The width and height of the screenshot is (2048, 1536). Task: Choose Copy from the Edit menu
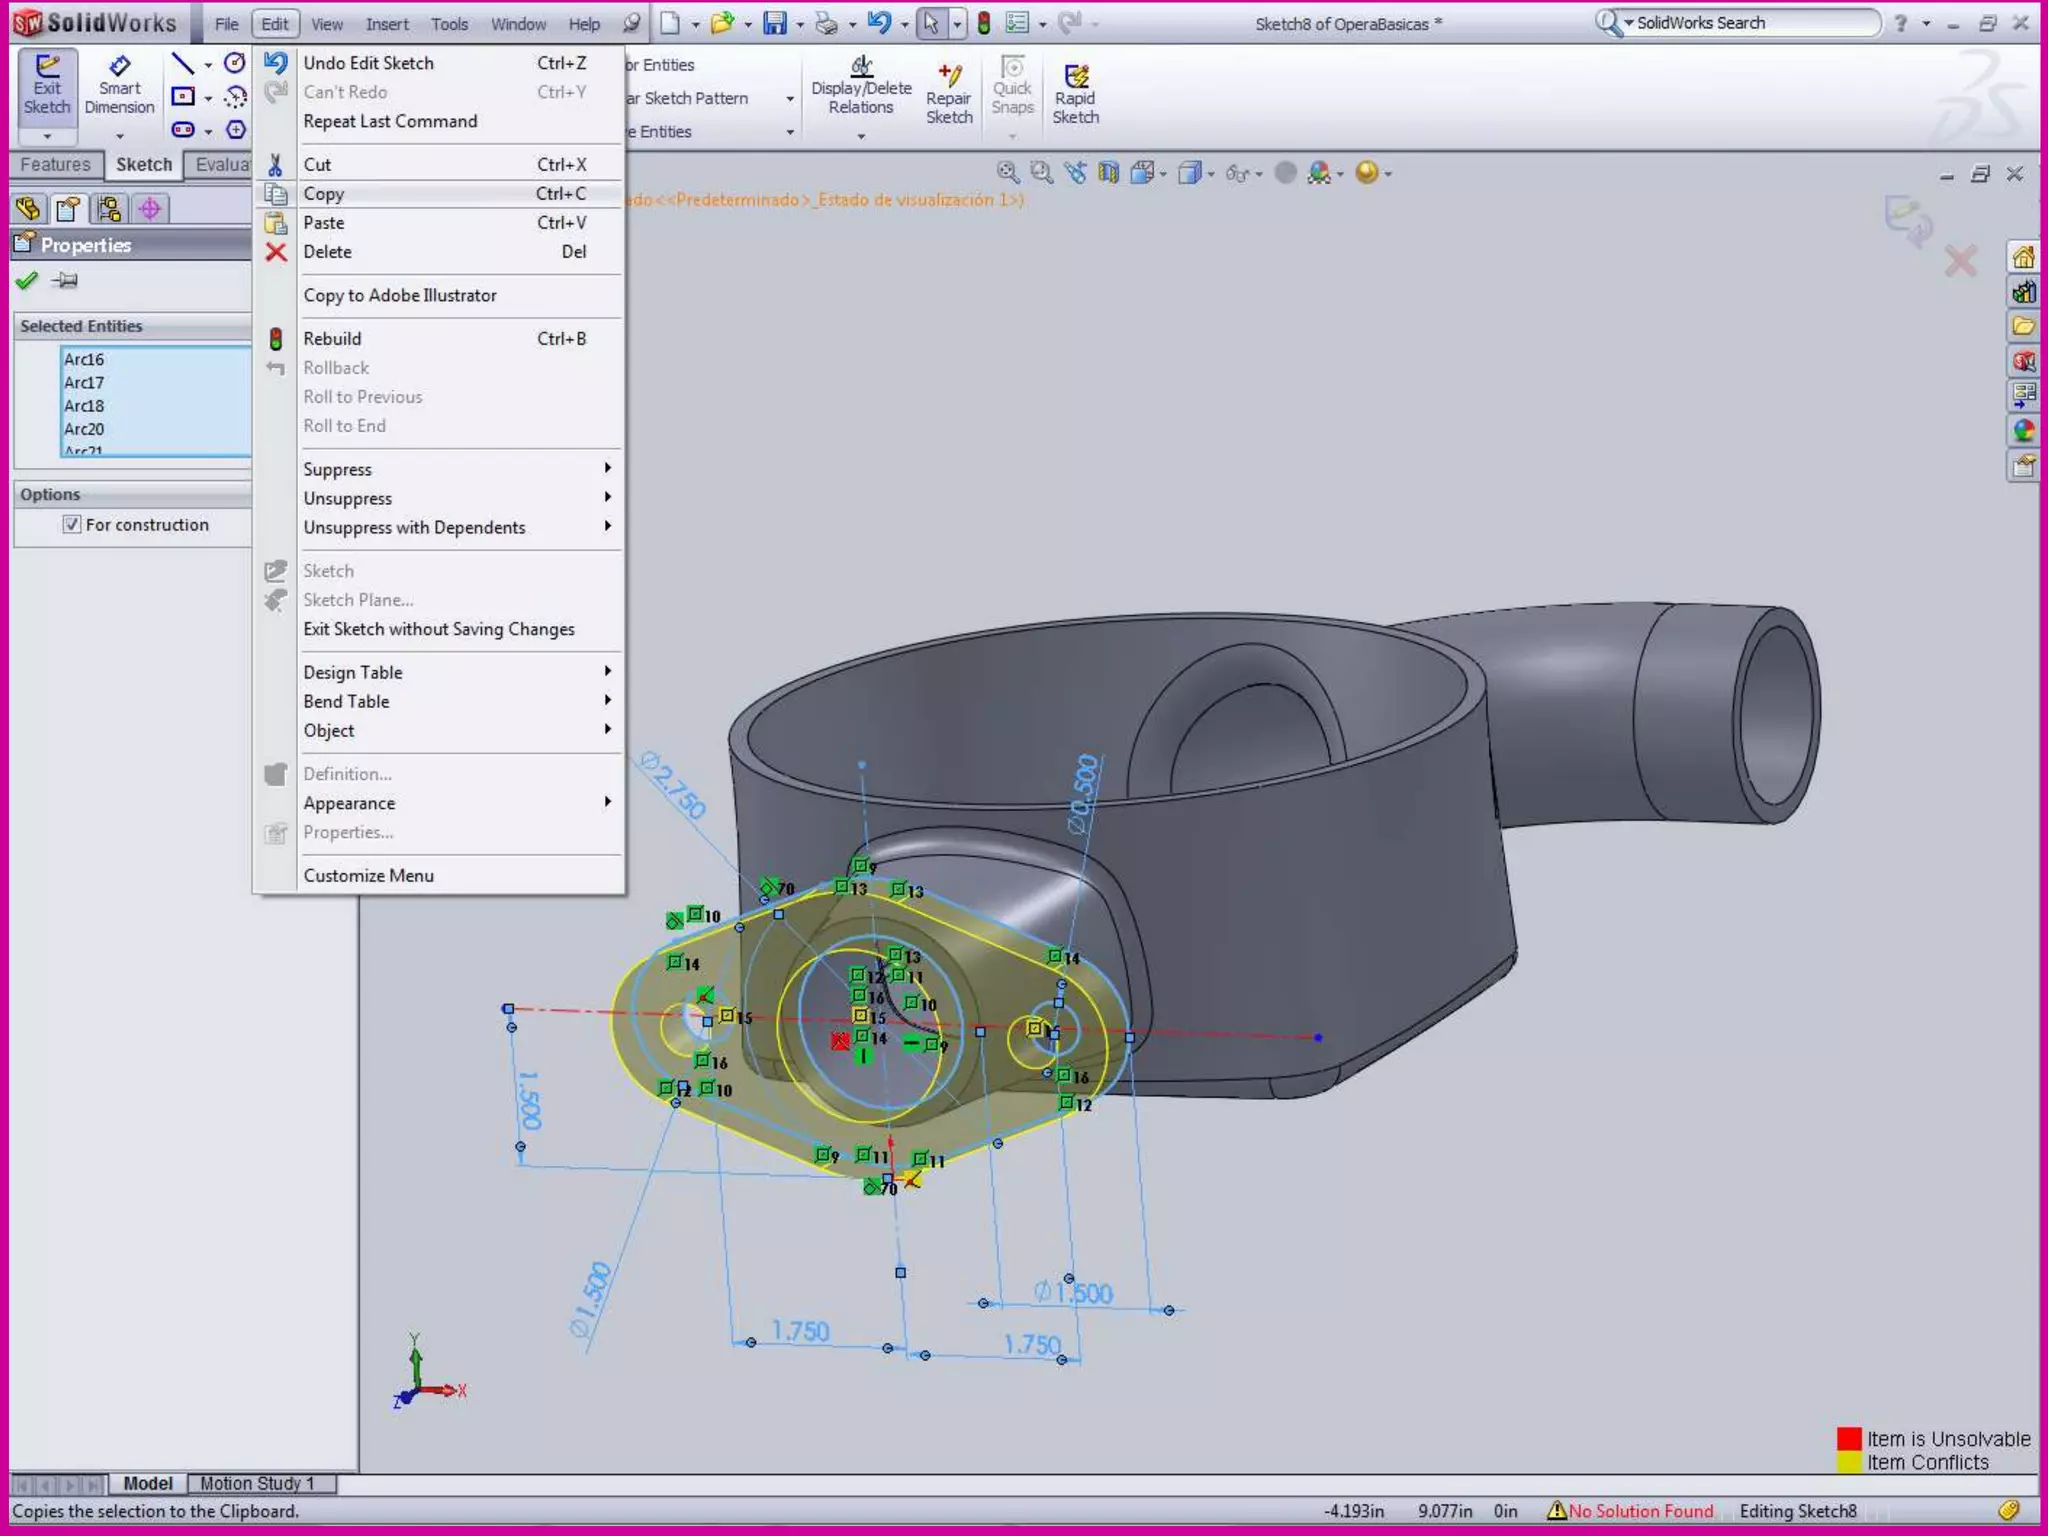coord(324,194)
